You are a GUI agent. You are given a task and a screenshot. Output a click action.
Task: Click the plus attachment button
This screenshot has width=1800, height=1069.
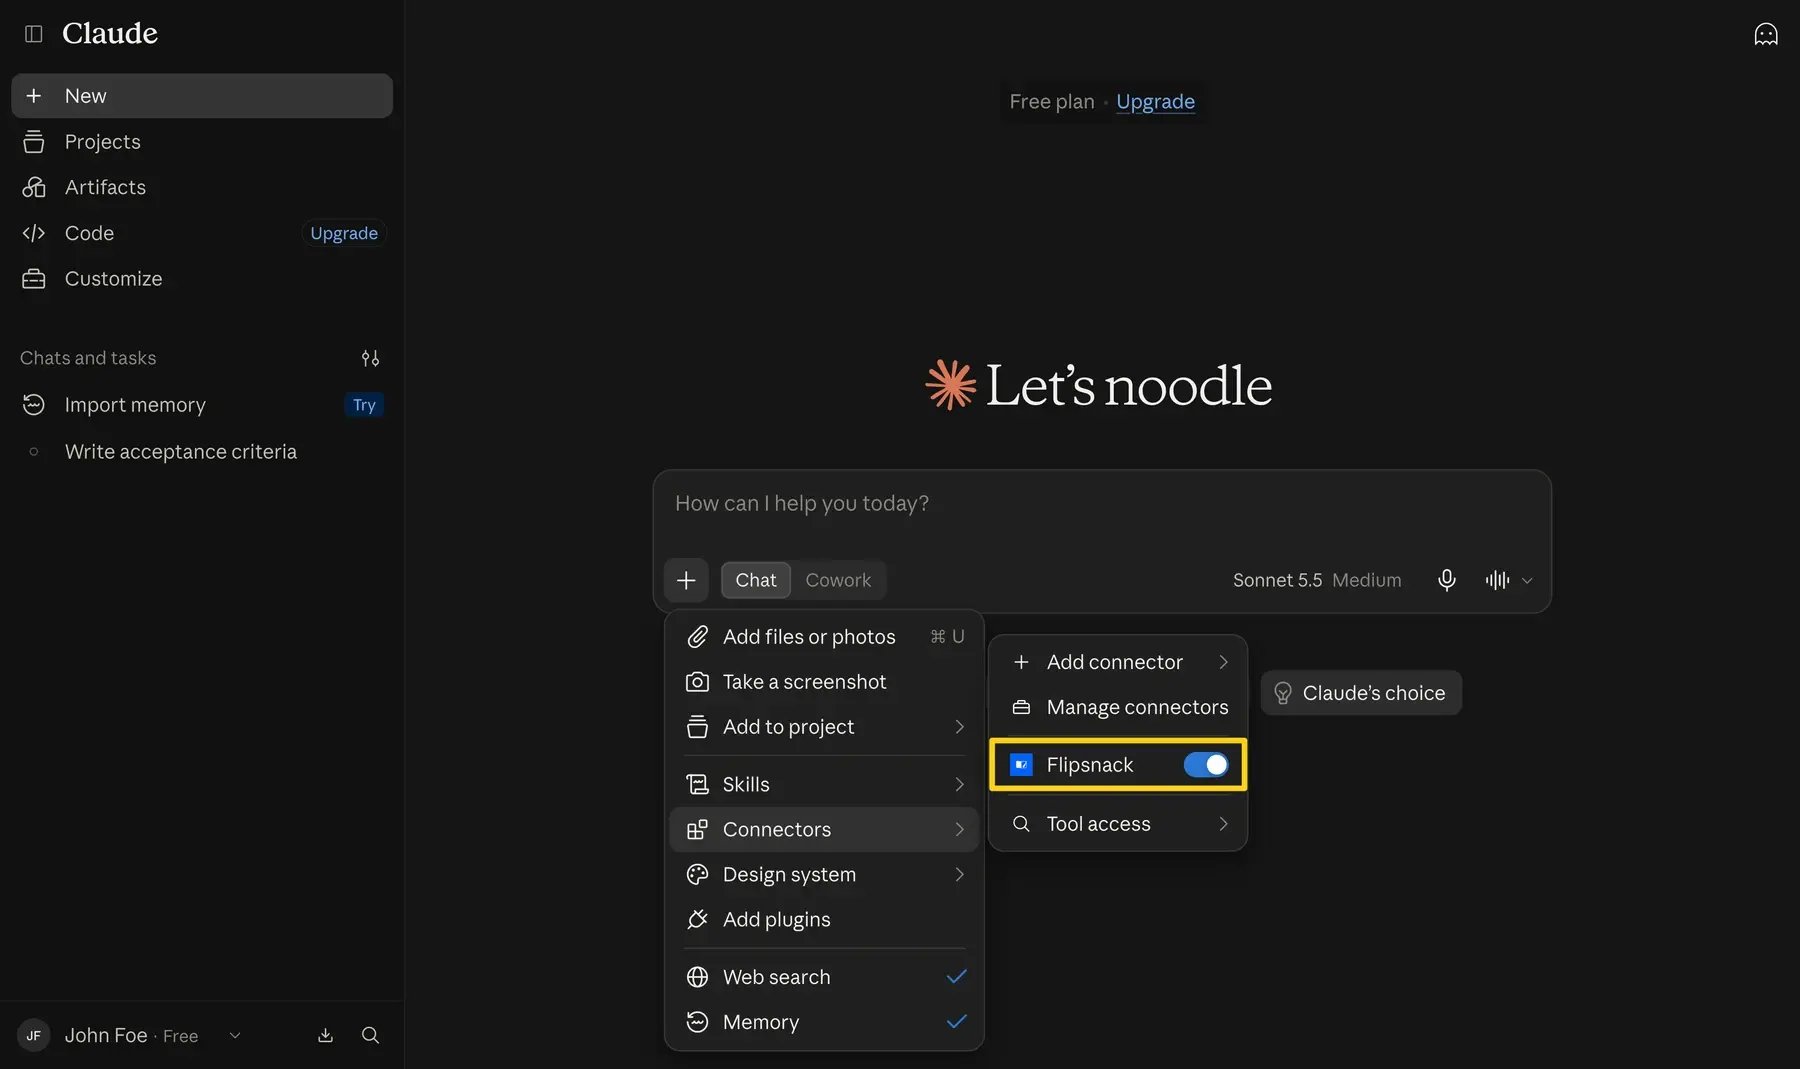[x=686, y=580]
